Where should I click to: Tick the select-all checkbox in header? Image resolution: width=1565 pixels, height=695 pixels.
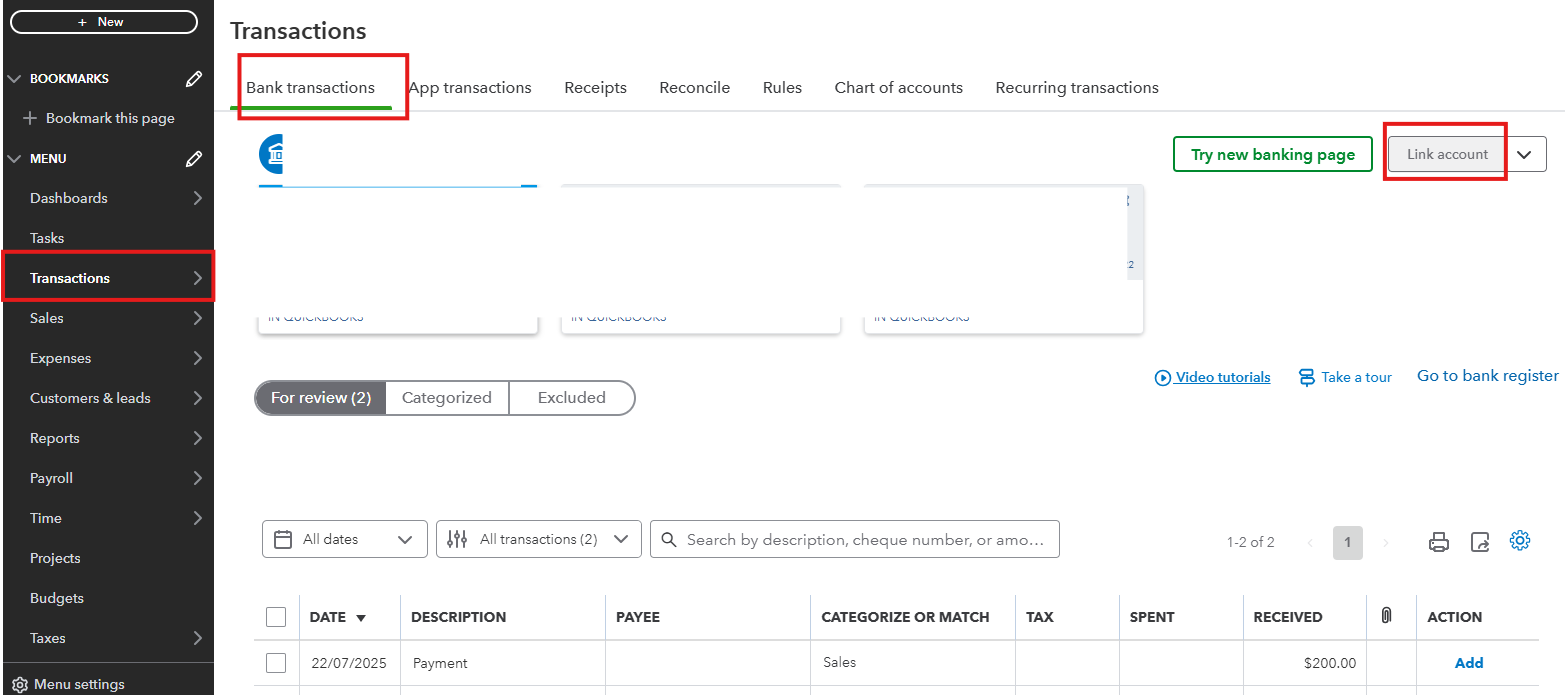[x=276, y=617]
